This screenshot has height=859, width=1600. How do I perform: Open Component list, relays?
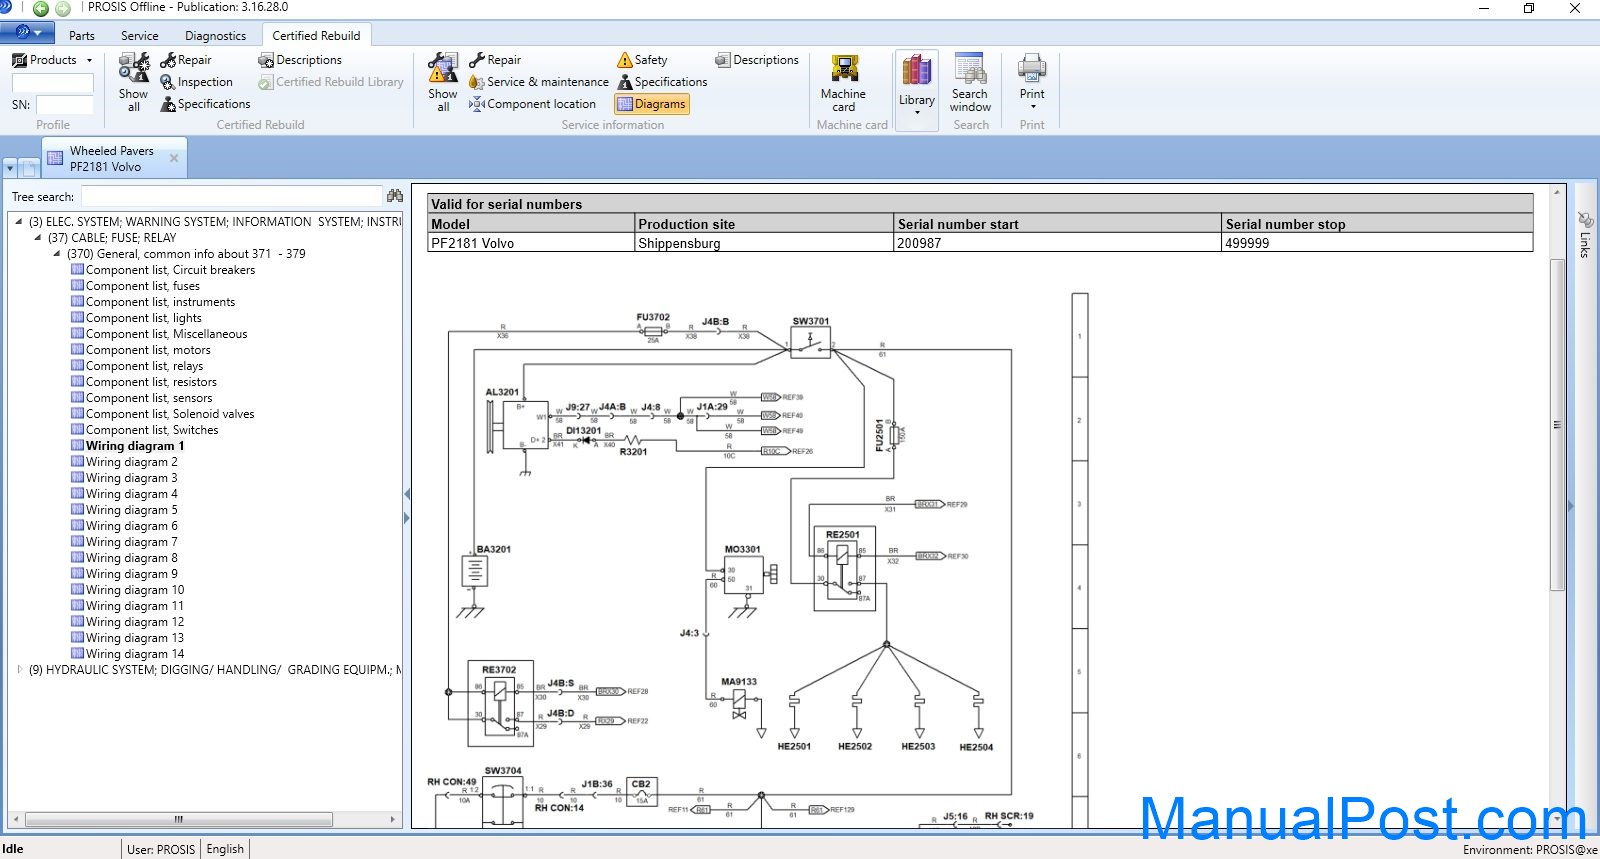pos(144,366)
